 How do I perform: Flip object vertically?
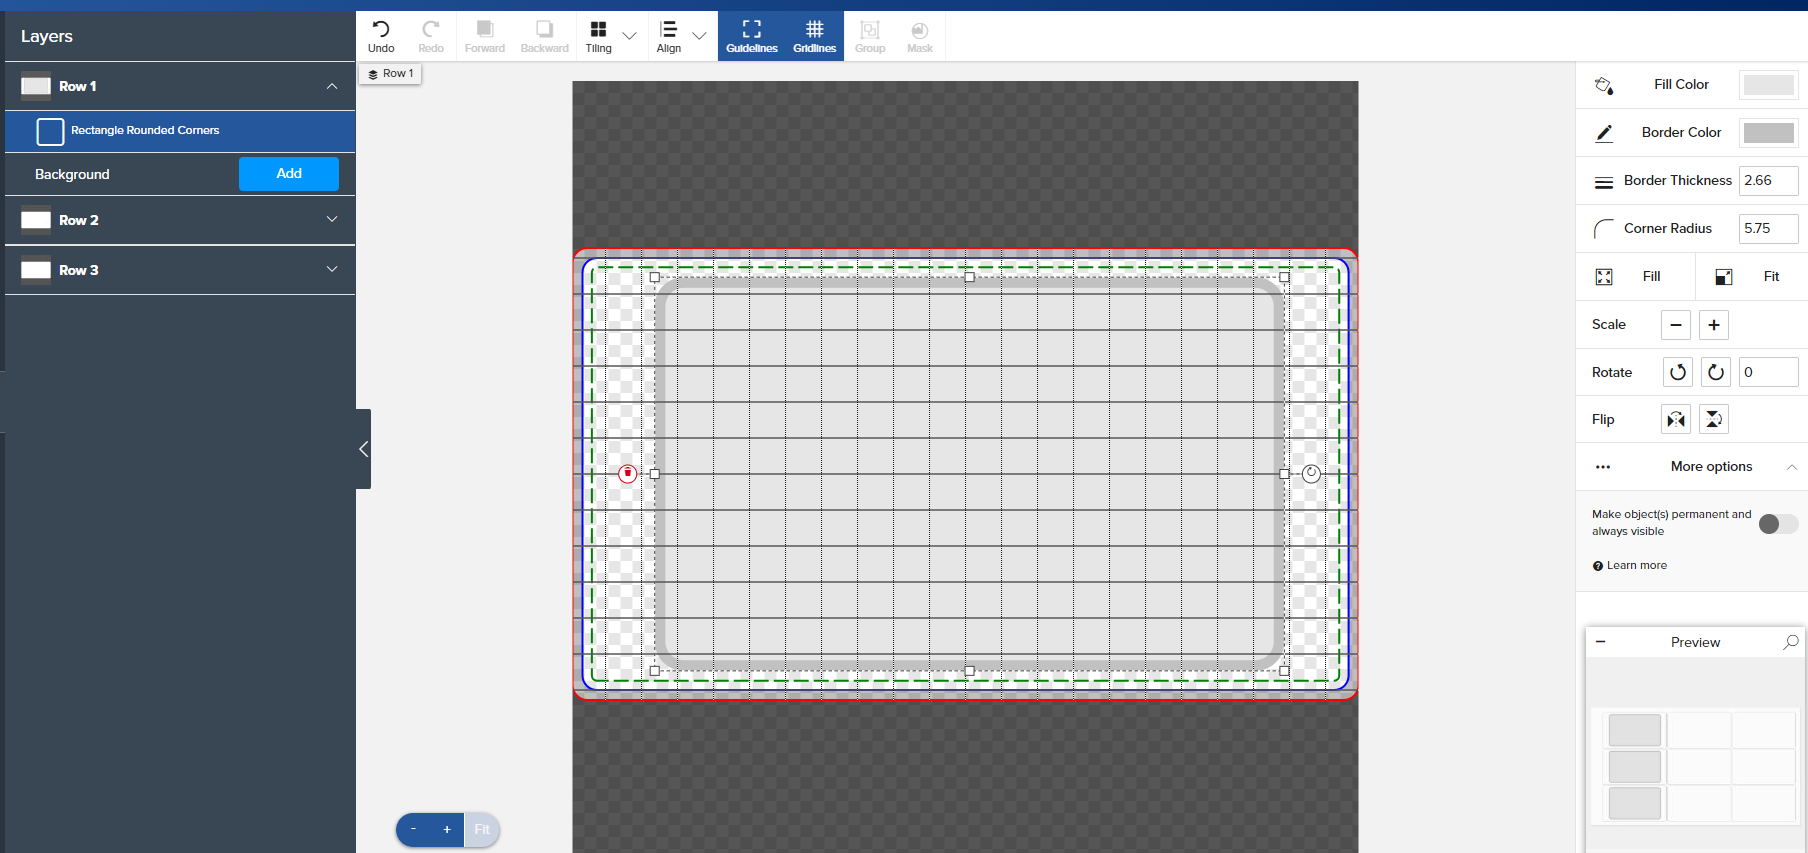pyautogui.click(x=1714, y=419)
